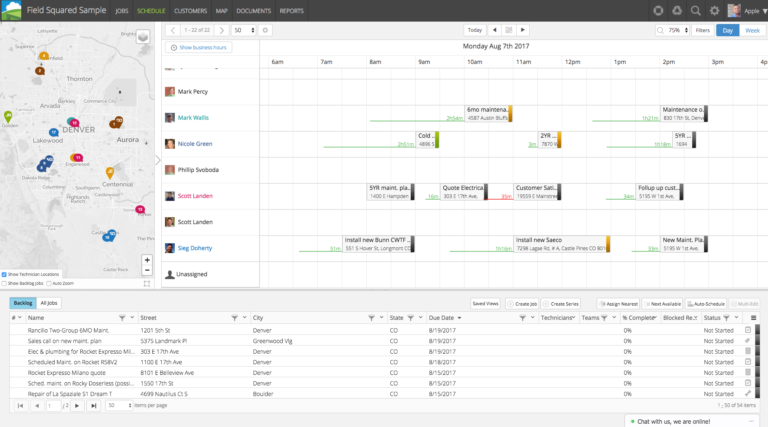Open the CUSTOMERS menu
Screen dimensions: 768x427
pos(191,11)
